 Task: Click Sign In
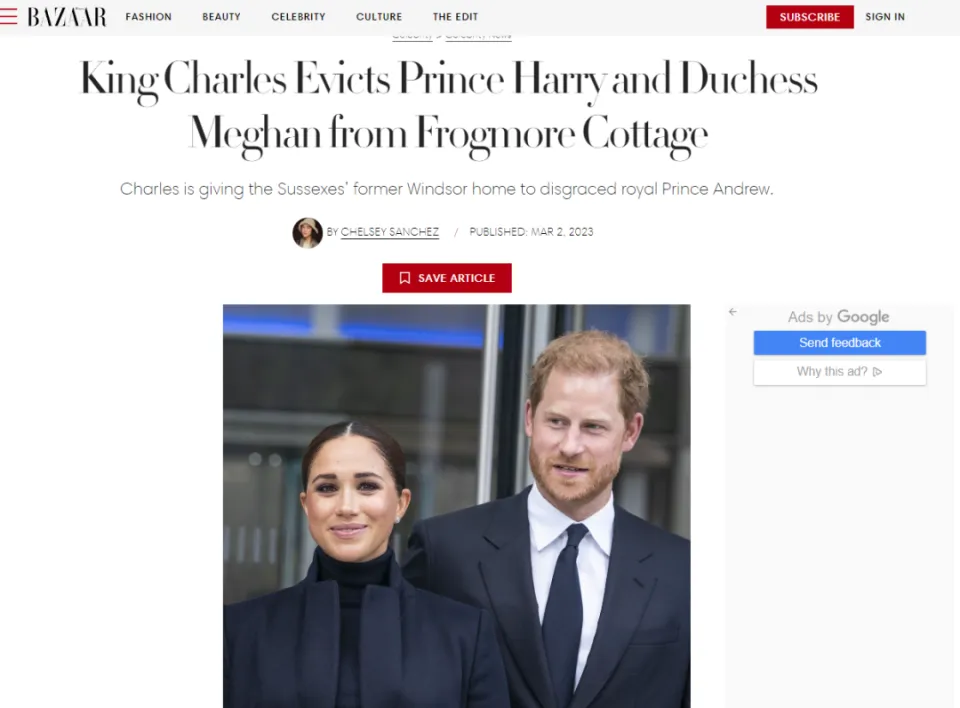885,17
